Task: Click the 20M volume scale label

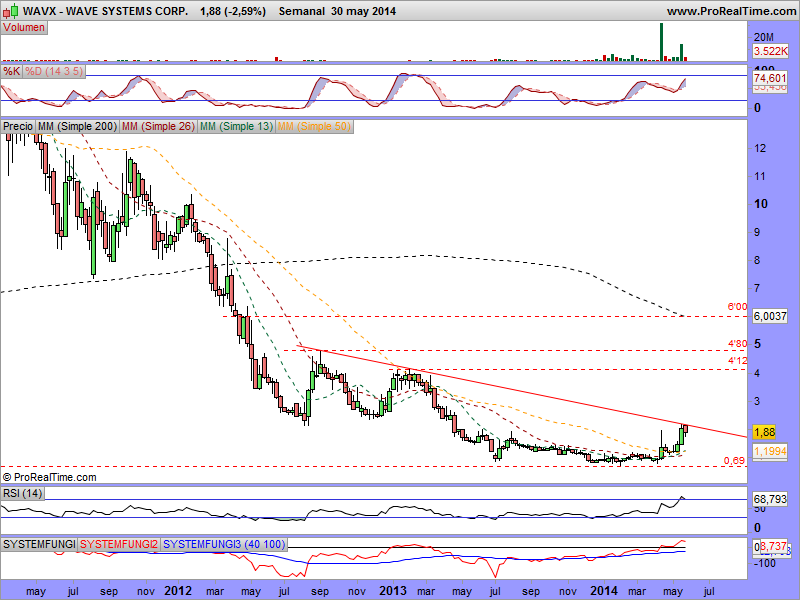Action: coord(764,37)
